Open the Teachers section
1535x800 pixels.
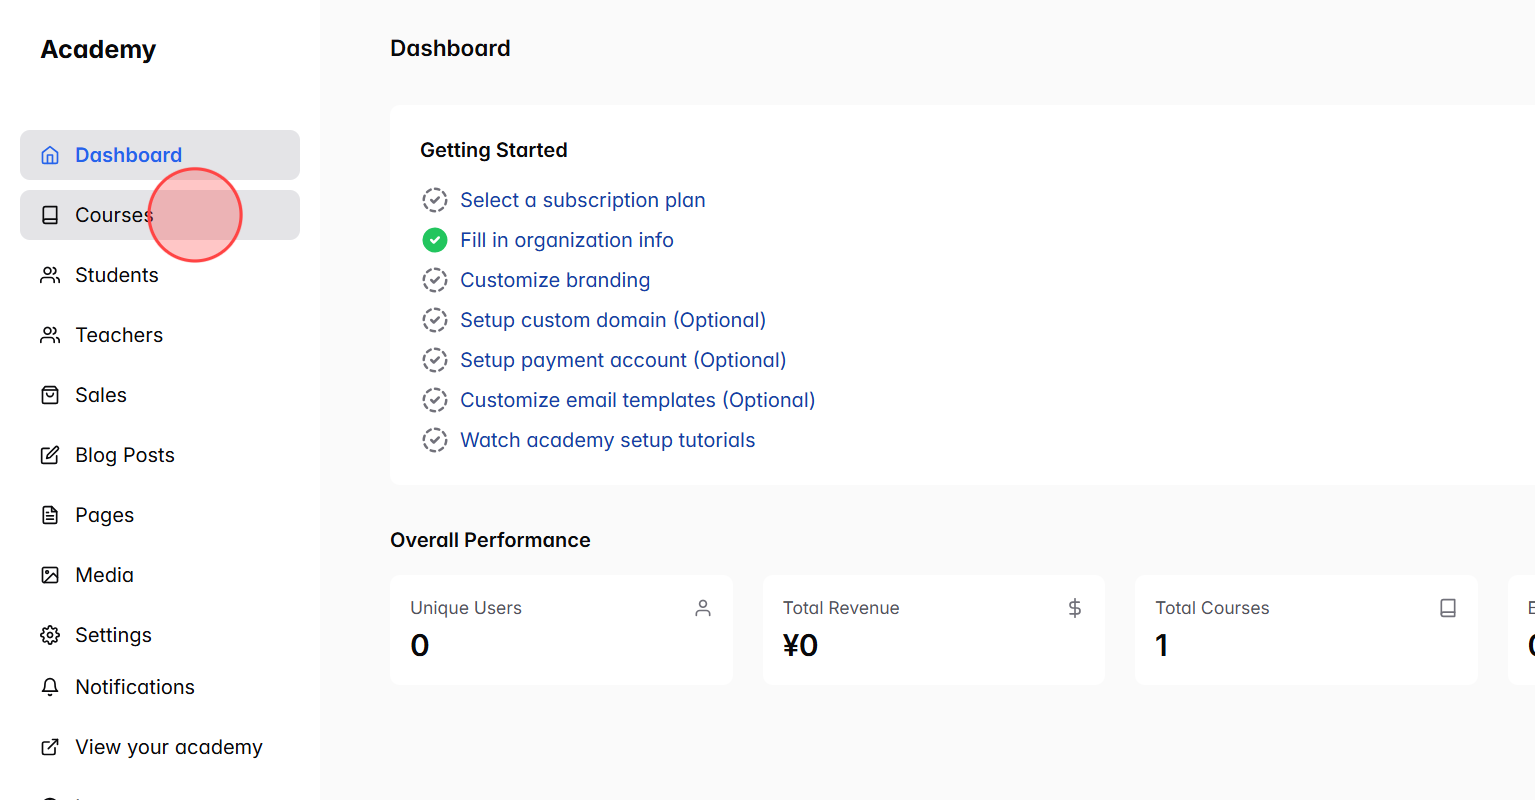(119, 335)
